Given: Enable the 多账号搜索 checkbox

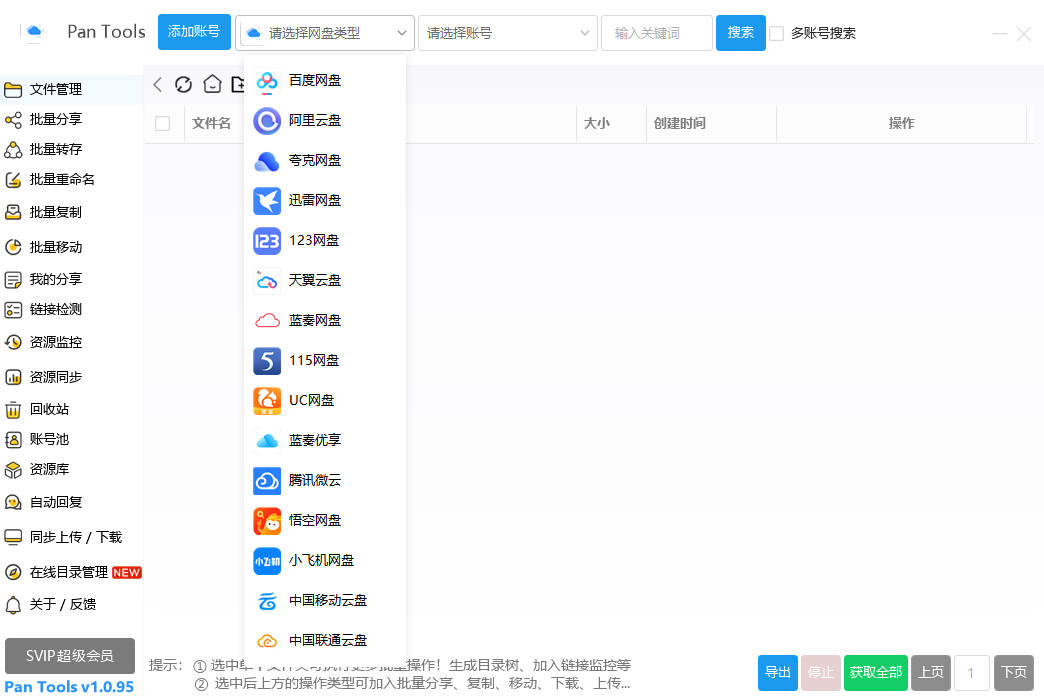Looking at the screenshot, I should (x=777, y=33).
